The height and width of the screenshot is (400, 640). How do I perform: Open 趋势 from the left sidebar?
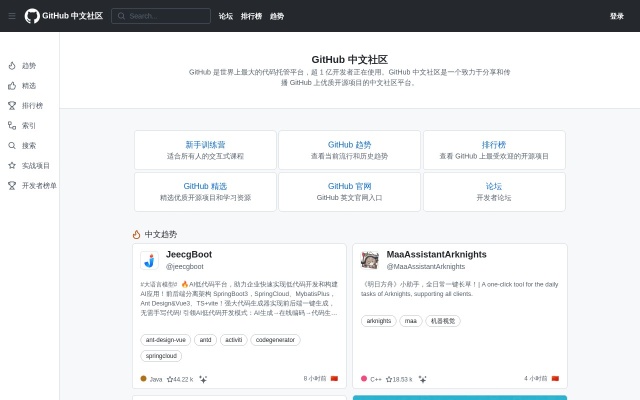tap(29, 66)
